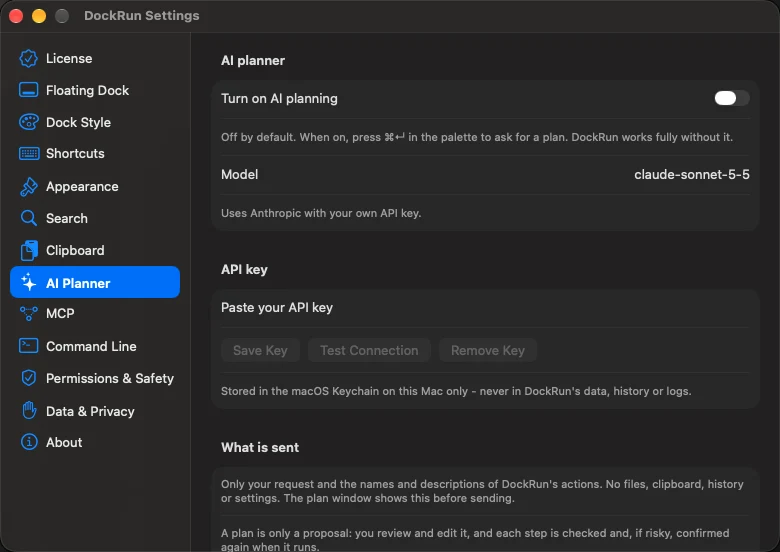
Task: Click the 'AI planner' section heading
Action: click(x=253, y=60)
